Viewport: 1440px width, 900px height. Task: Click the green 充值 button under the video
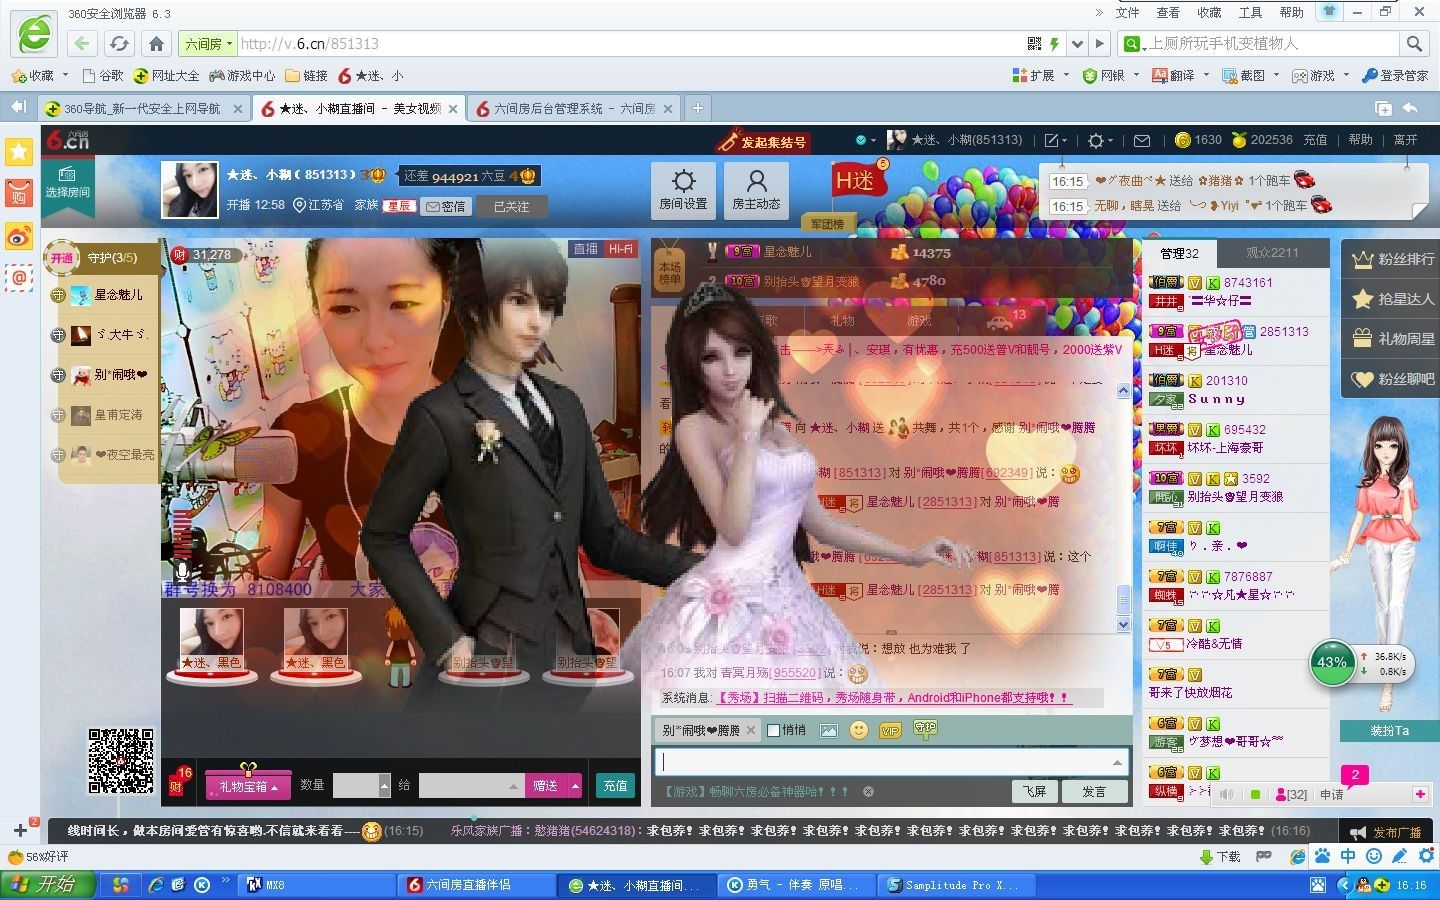pyautogui.click(x=615, y=786)
